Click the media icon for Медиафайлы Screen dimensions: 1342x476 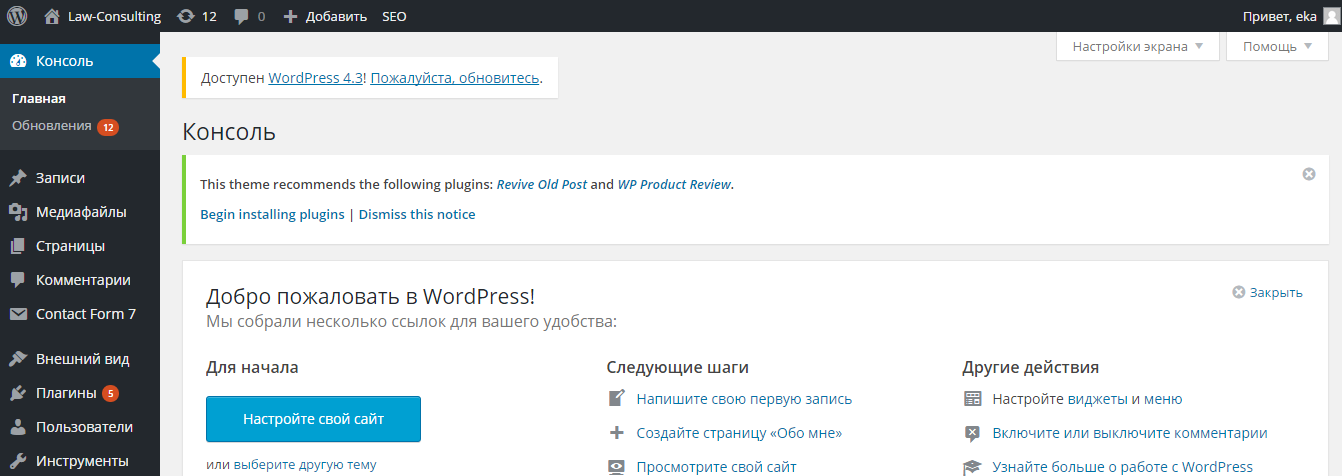[x=18, y=212]
